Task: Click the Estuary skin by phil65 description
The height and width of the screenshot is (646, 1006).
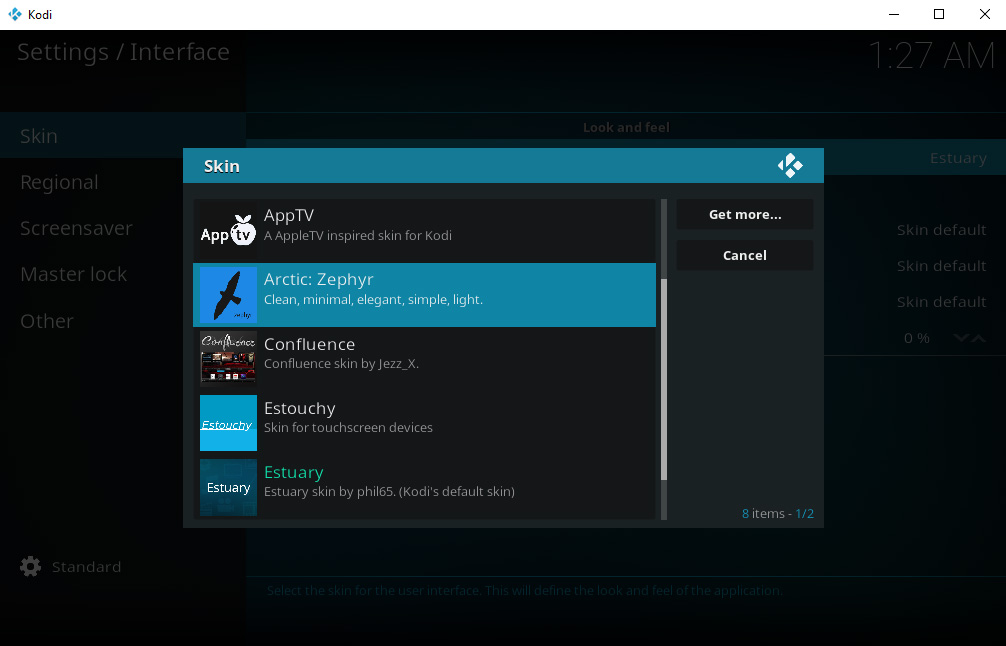Action: 389,492
